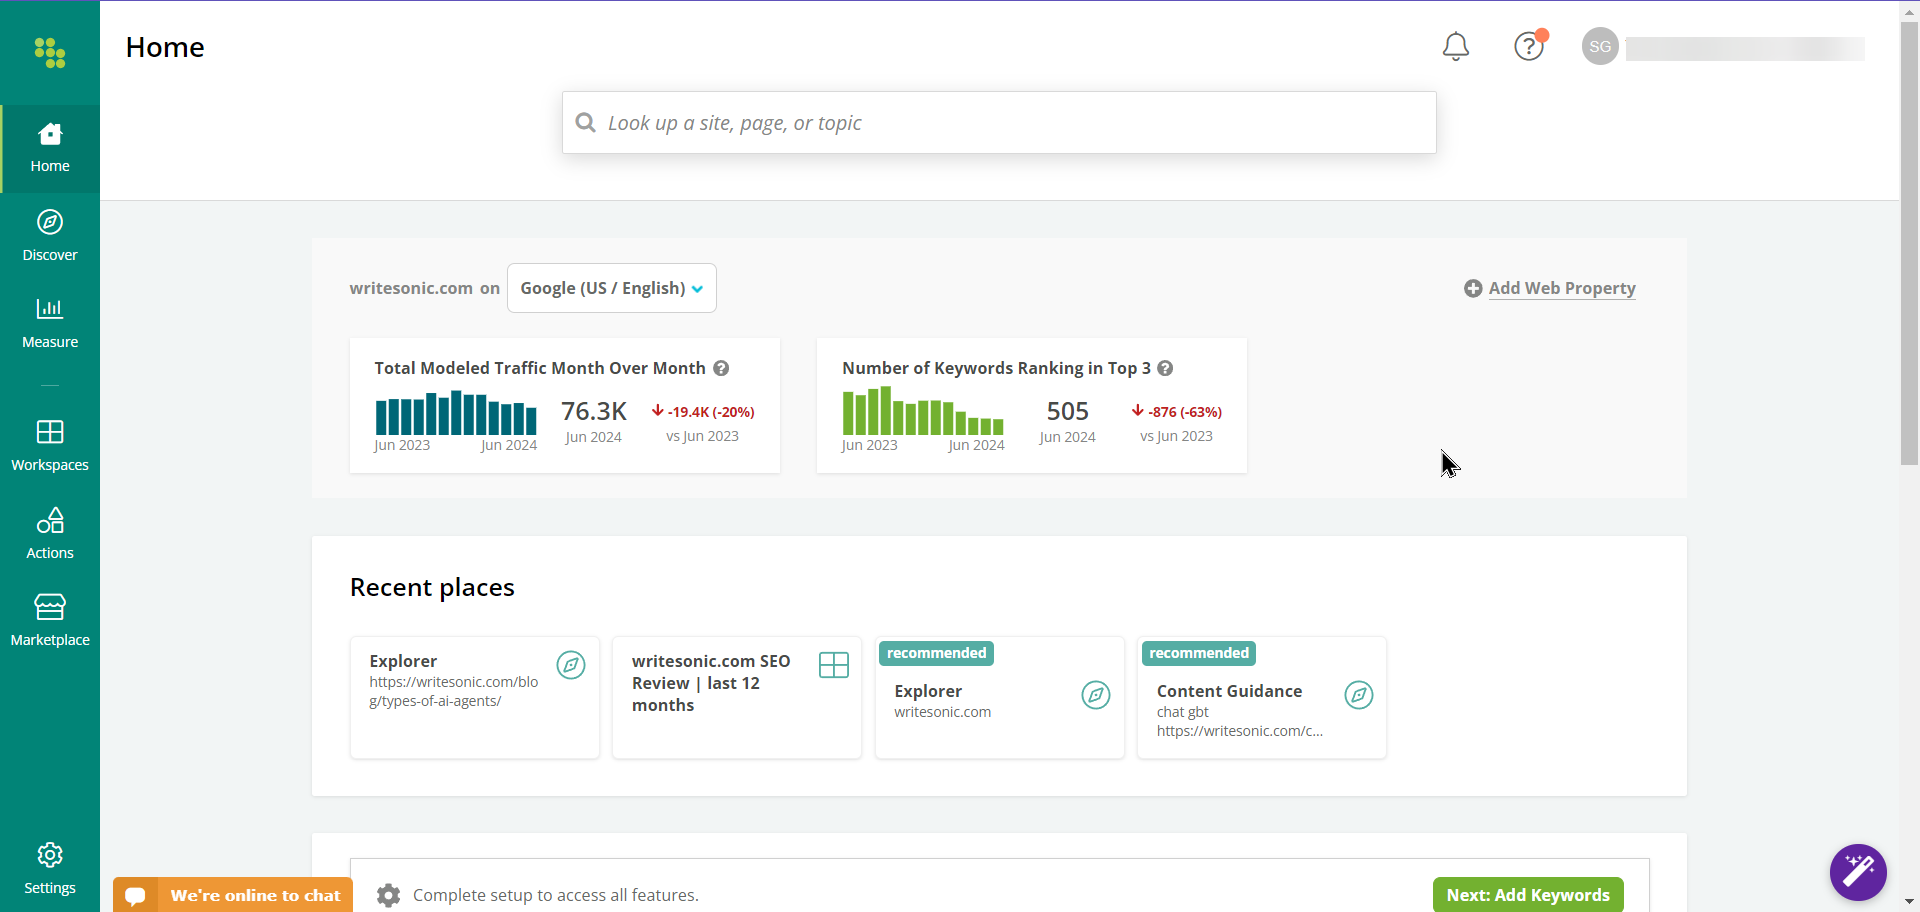Open the compass icon on the Explorer card

571,665
